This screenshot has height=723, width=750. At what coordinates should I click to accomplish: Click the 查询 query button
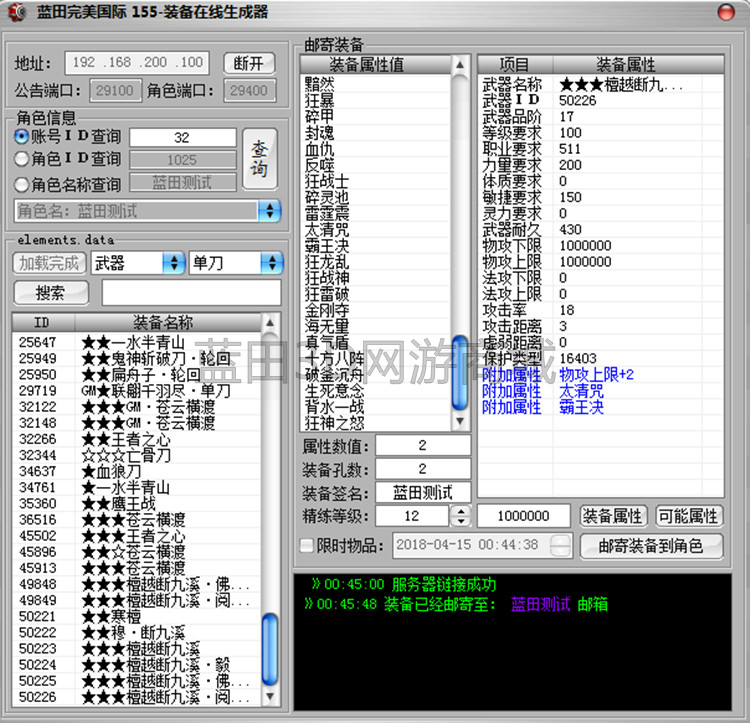(259, 158)
